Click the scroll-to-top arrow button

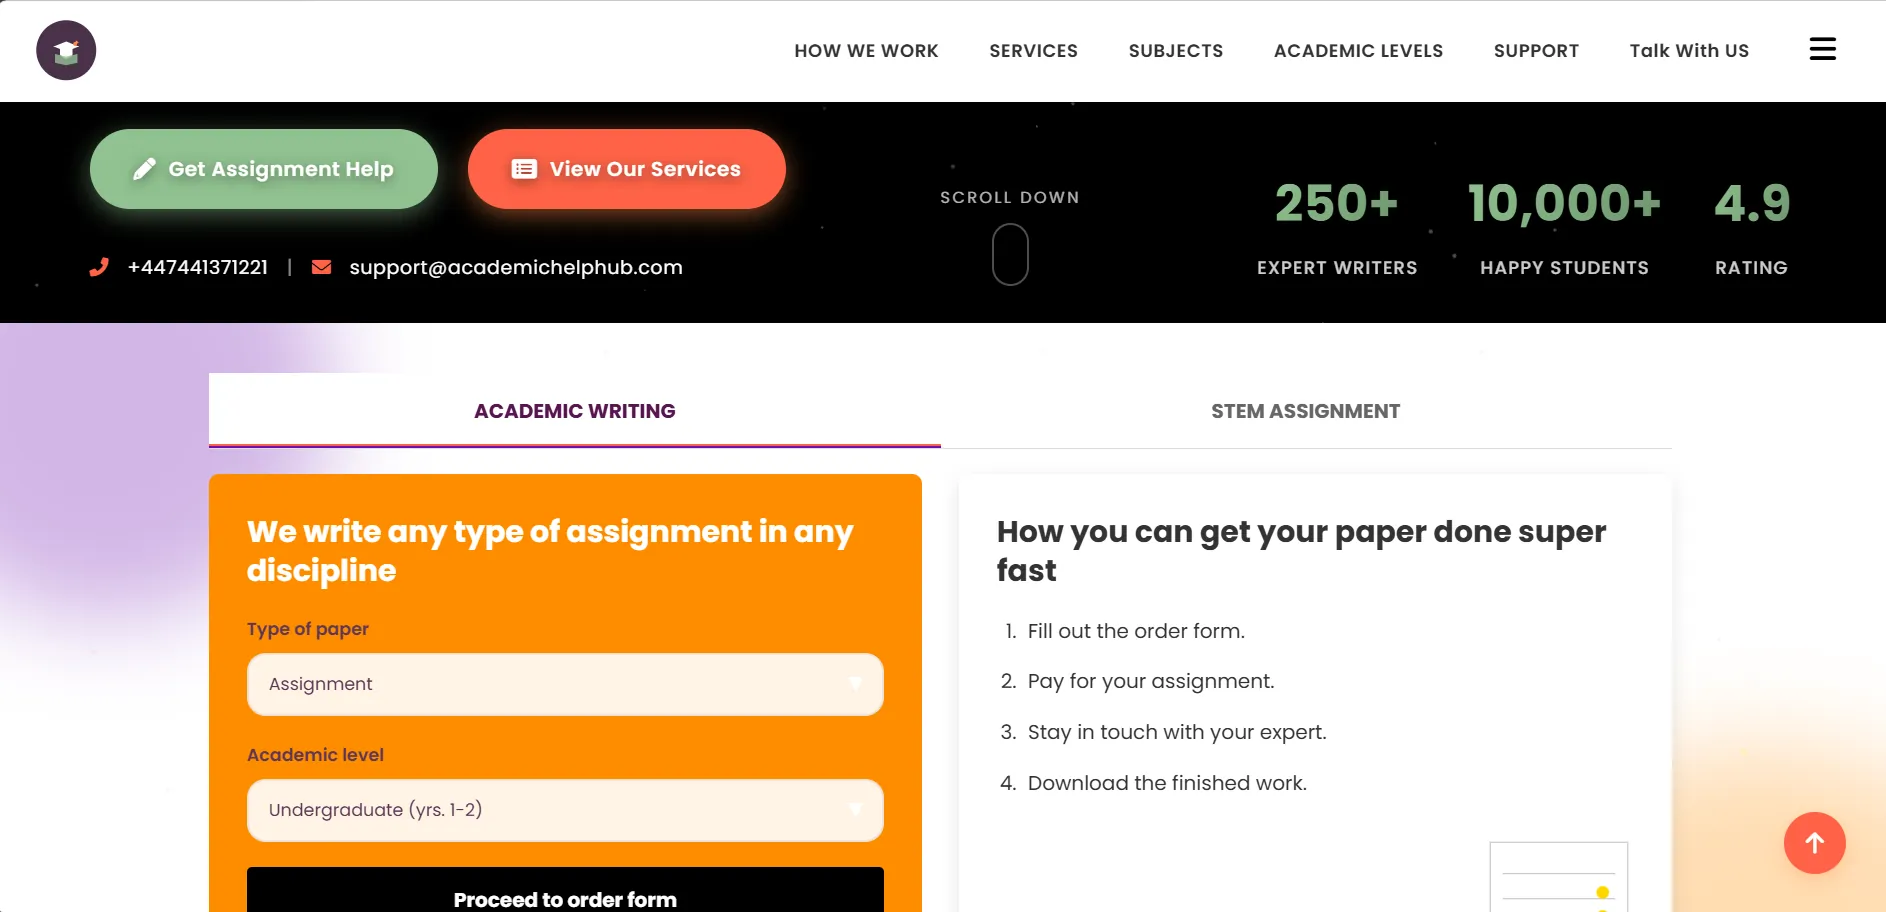pyautogui.click(x=1814, y=843)
